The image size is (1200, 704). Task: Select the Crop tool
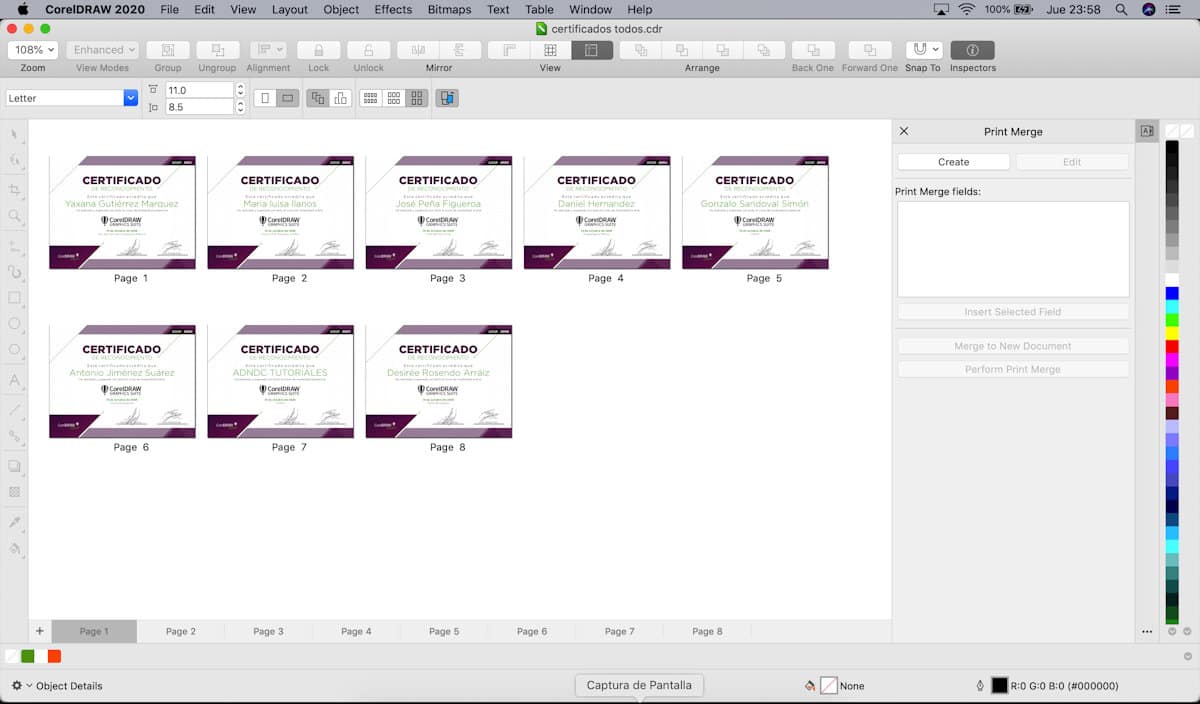coord(15,190)
